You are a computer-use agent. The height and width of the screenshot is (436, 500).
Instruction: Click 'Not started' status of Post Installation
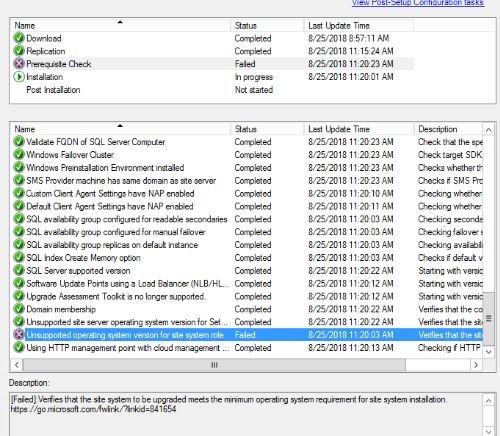(254, 90)
